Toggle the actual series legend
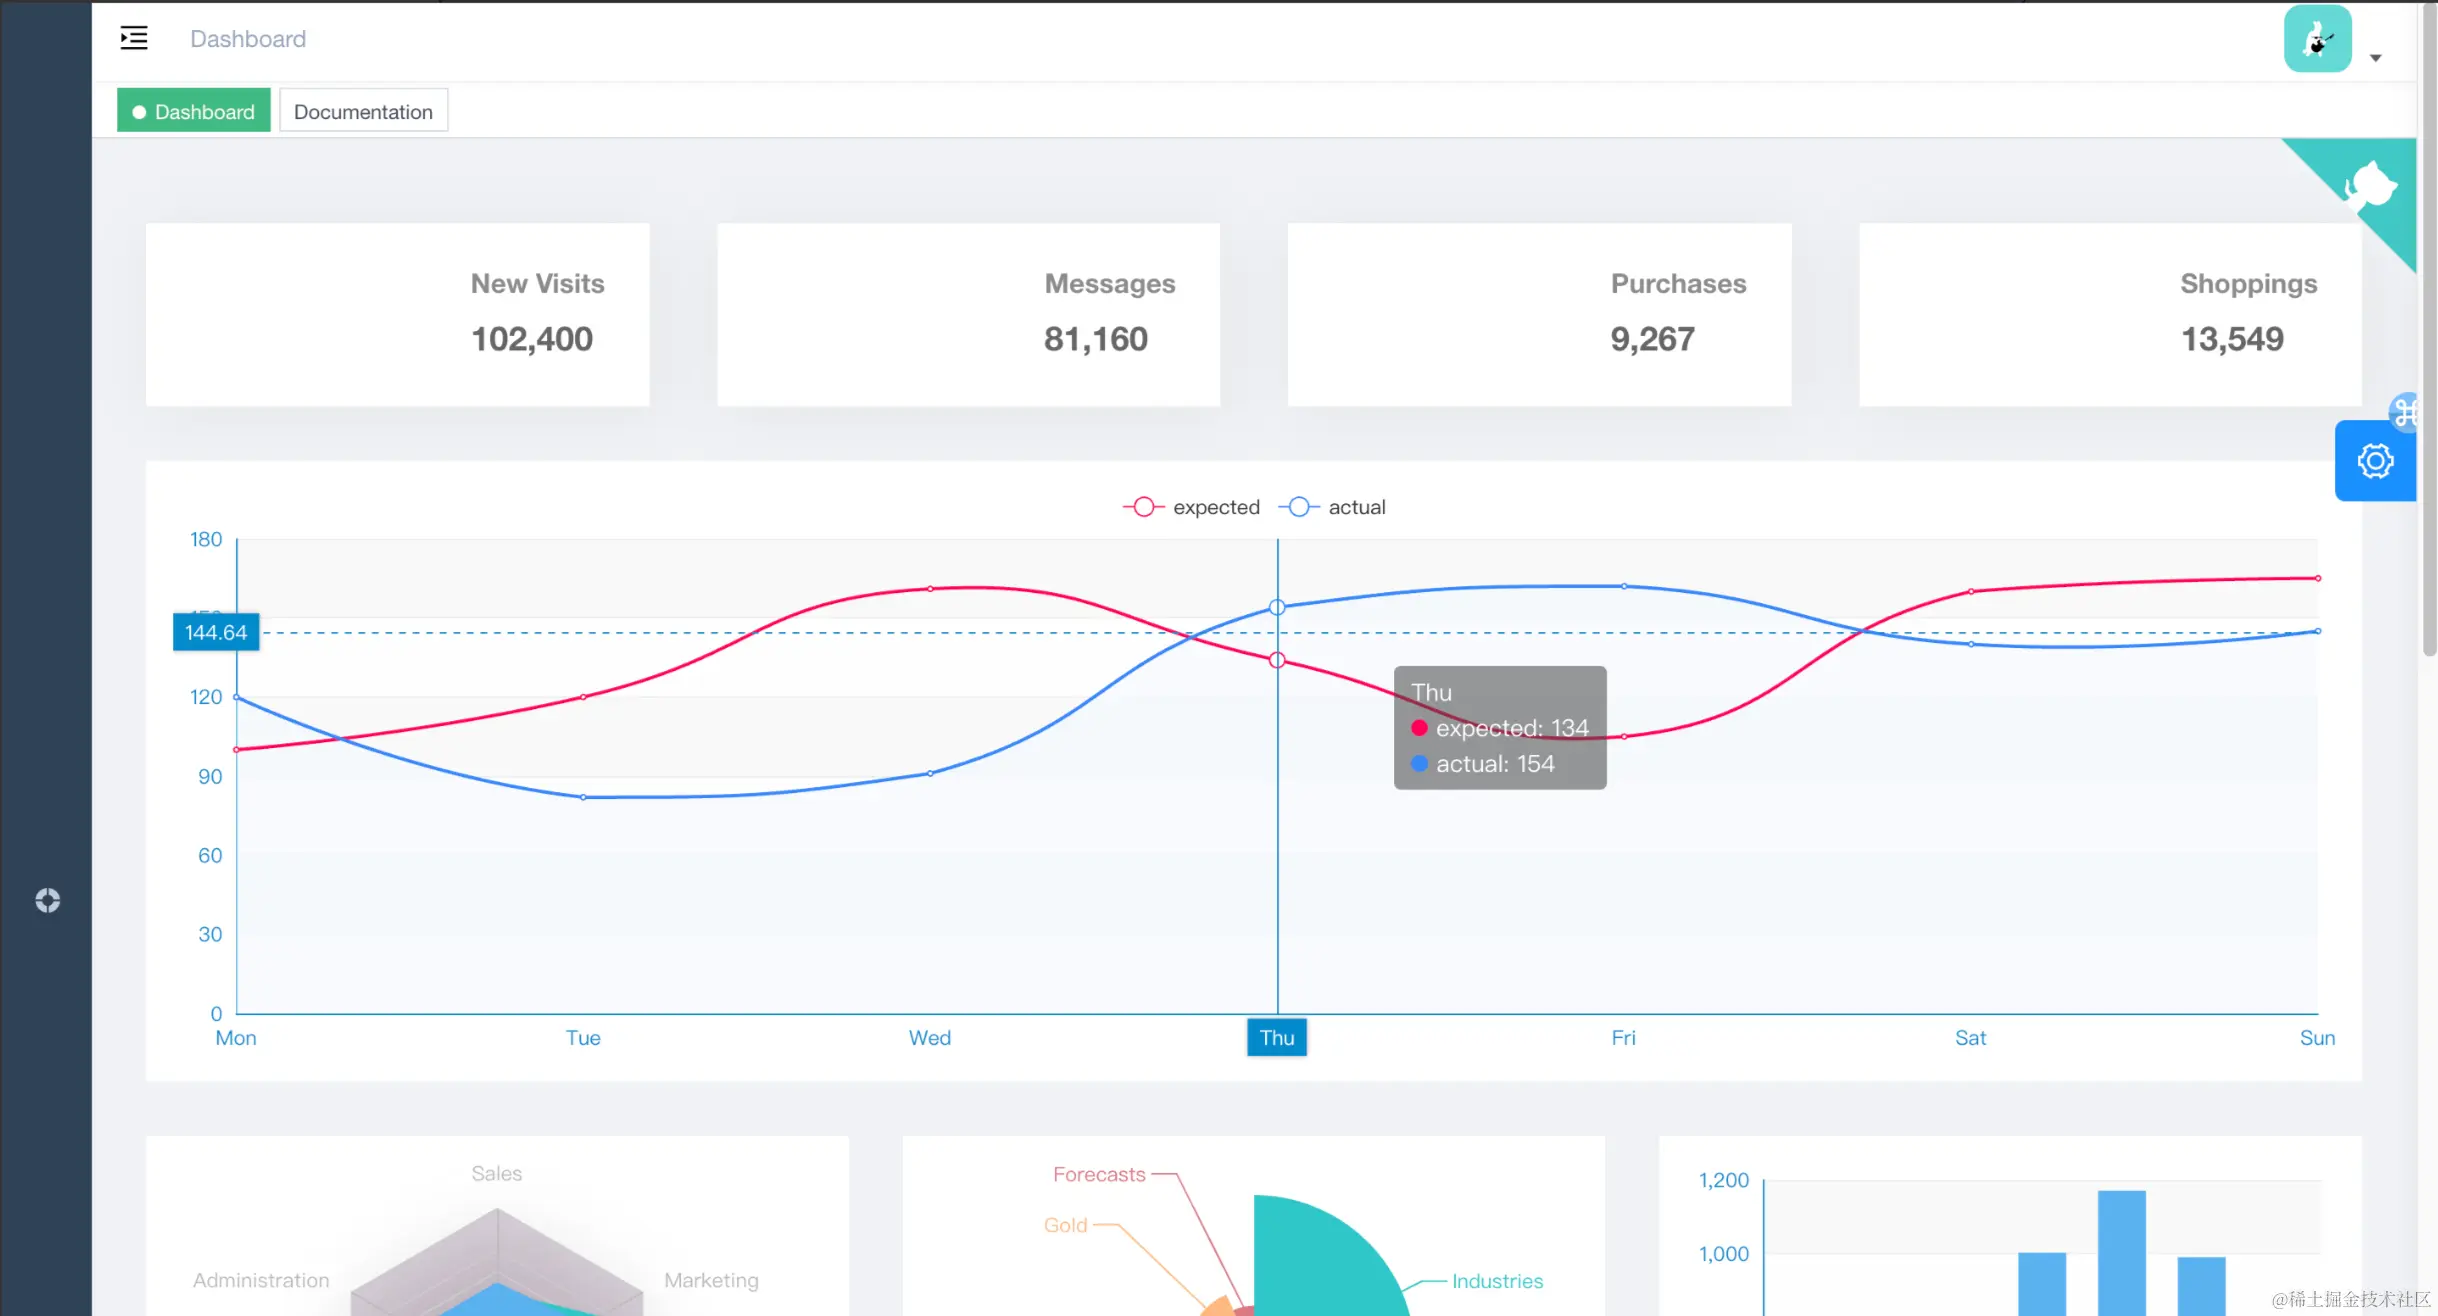2438x1316 pixels. (x=1333, y=507)
